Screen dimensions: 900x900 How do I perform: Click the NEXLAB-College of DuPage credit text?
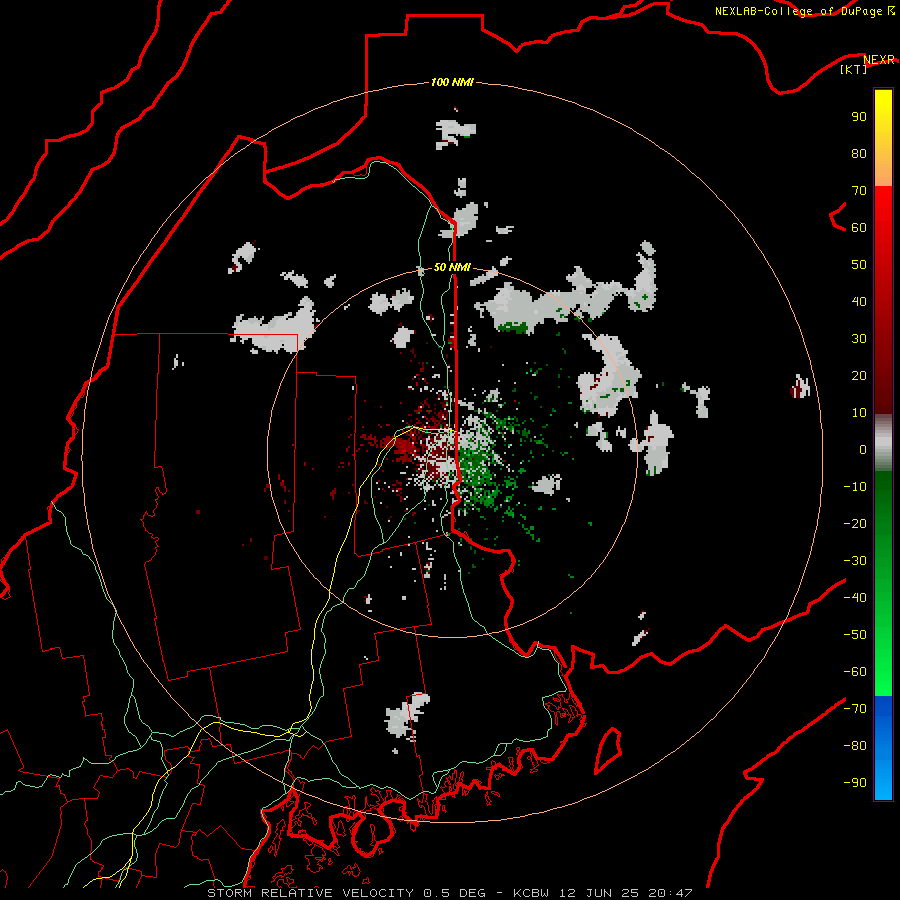[x=798, y=11]
